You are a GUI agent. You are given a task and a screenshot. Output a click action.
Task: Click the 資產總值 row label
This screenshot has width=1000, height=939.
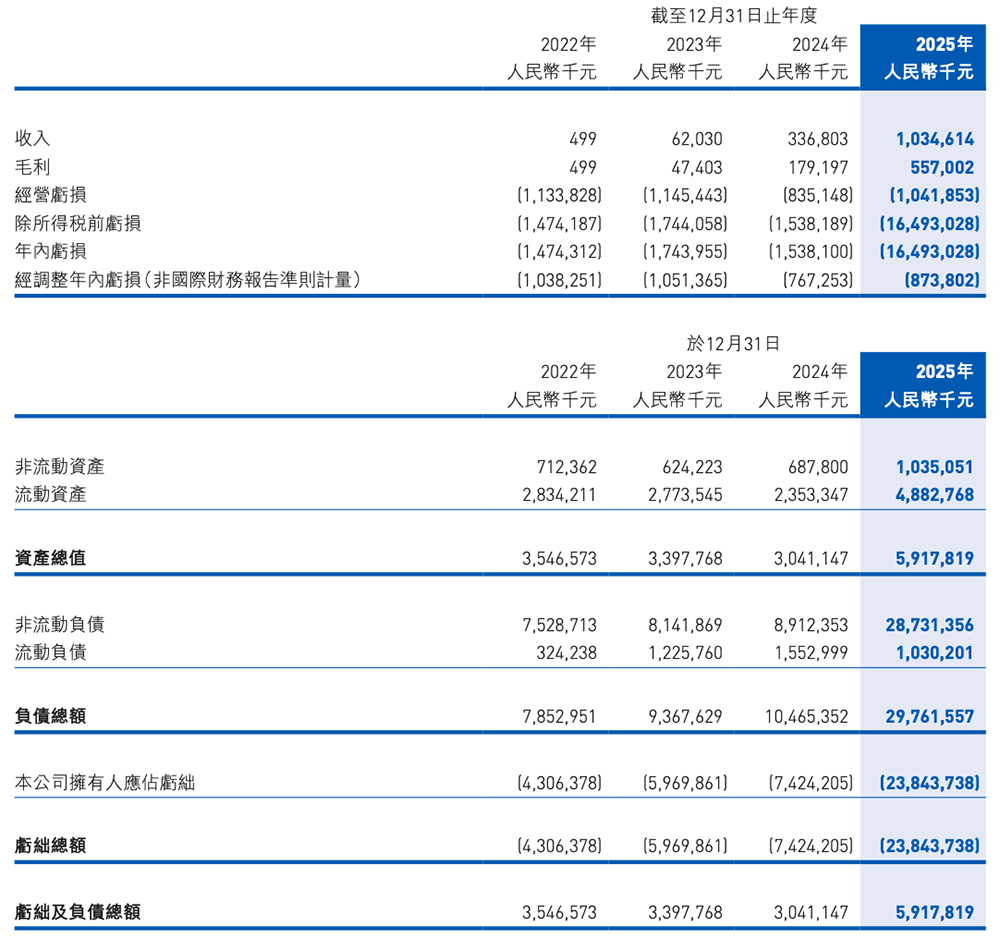[50, 558]
